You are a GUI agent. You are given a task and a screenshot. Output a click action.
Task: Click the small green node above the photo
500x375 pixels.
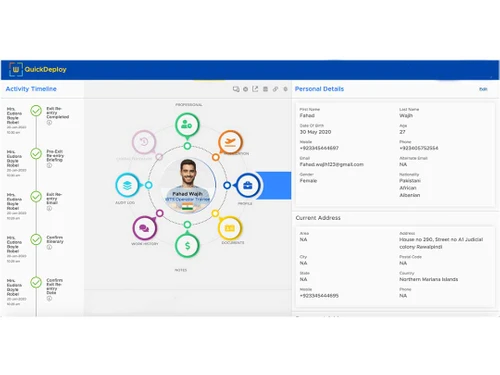187,146
